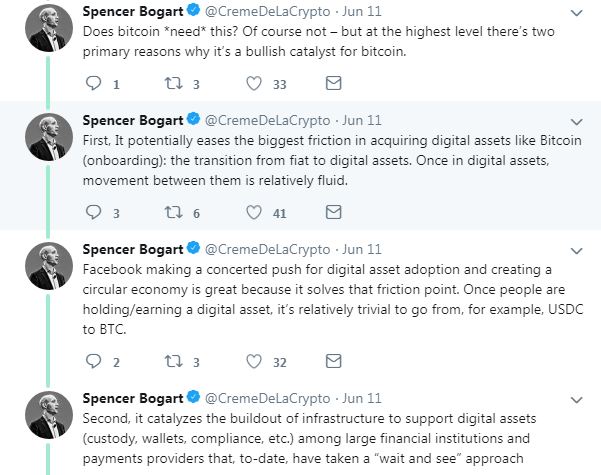
Task: Like the tweet with 32 likes
Action: (x=254, y=362)
